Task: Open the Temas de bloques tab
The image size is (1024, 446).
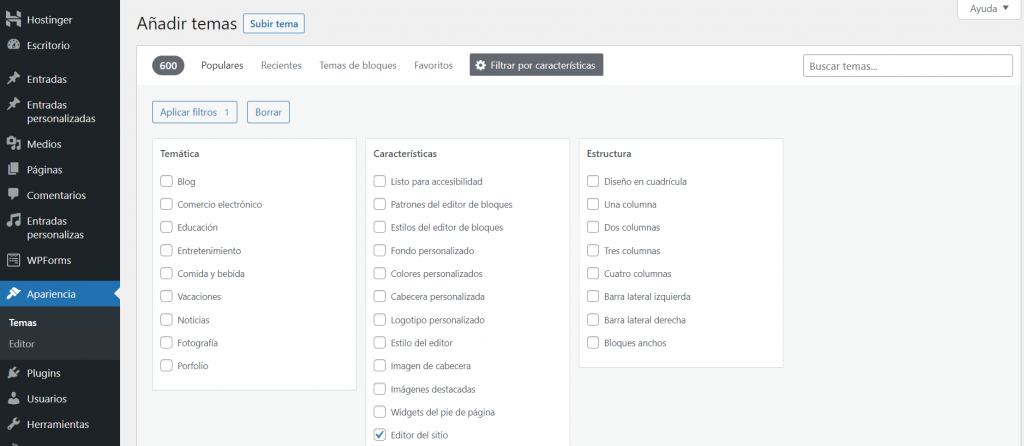Action: 358,65
